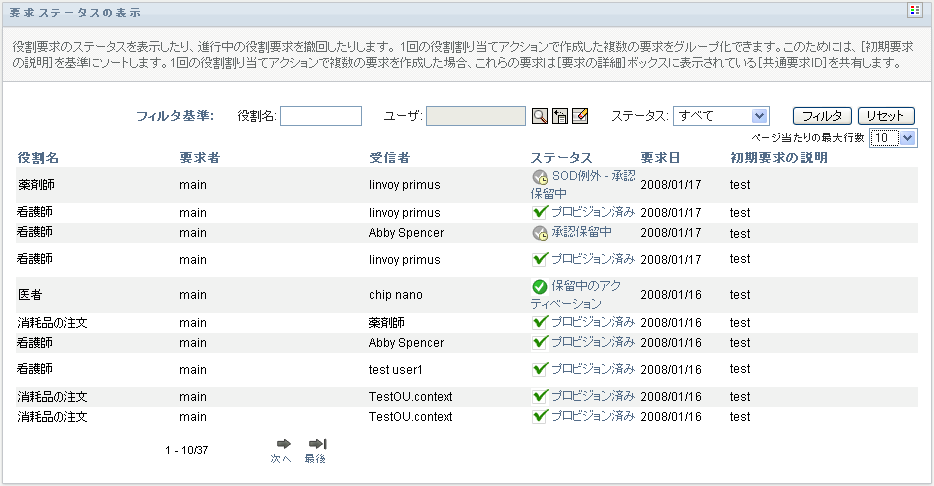
Task: Click the clear user selection eraser icon
Action: pos(580,116)
